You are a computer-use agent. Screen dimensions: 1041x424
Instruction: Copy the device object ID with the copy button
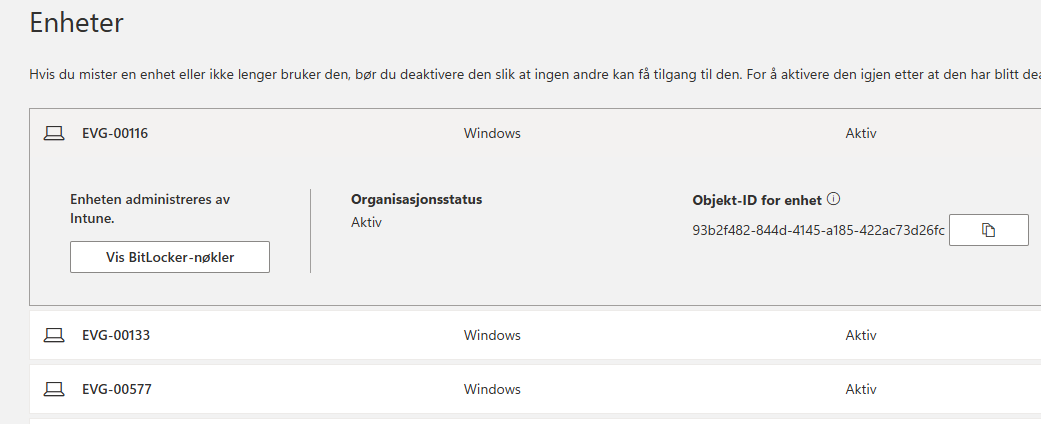[989, 230]
